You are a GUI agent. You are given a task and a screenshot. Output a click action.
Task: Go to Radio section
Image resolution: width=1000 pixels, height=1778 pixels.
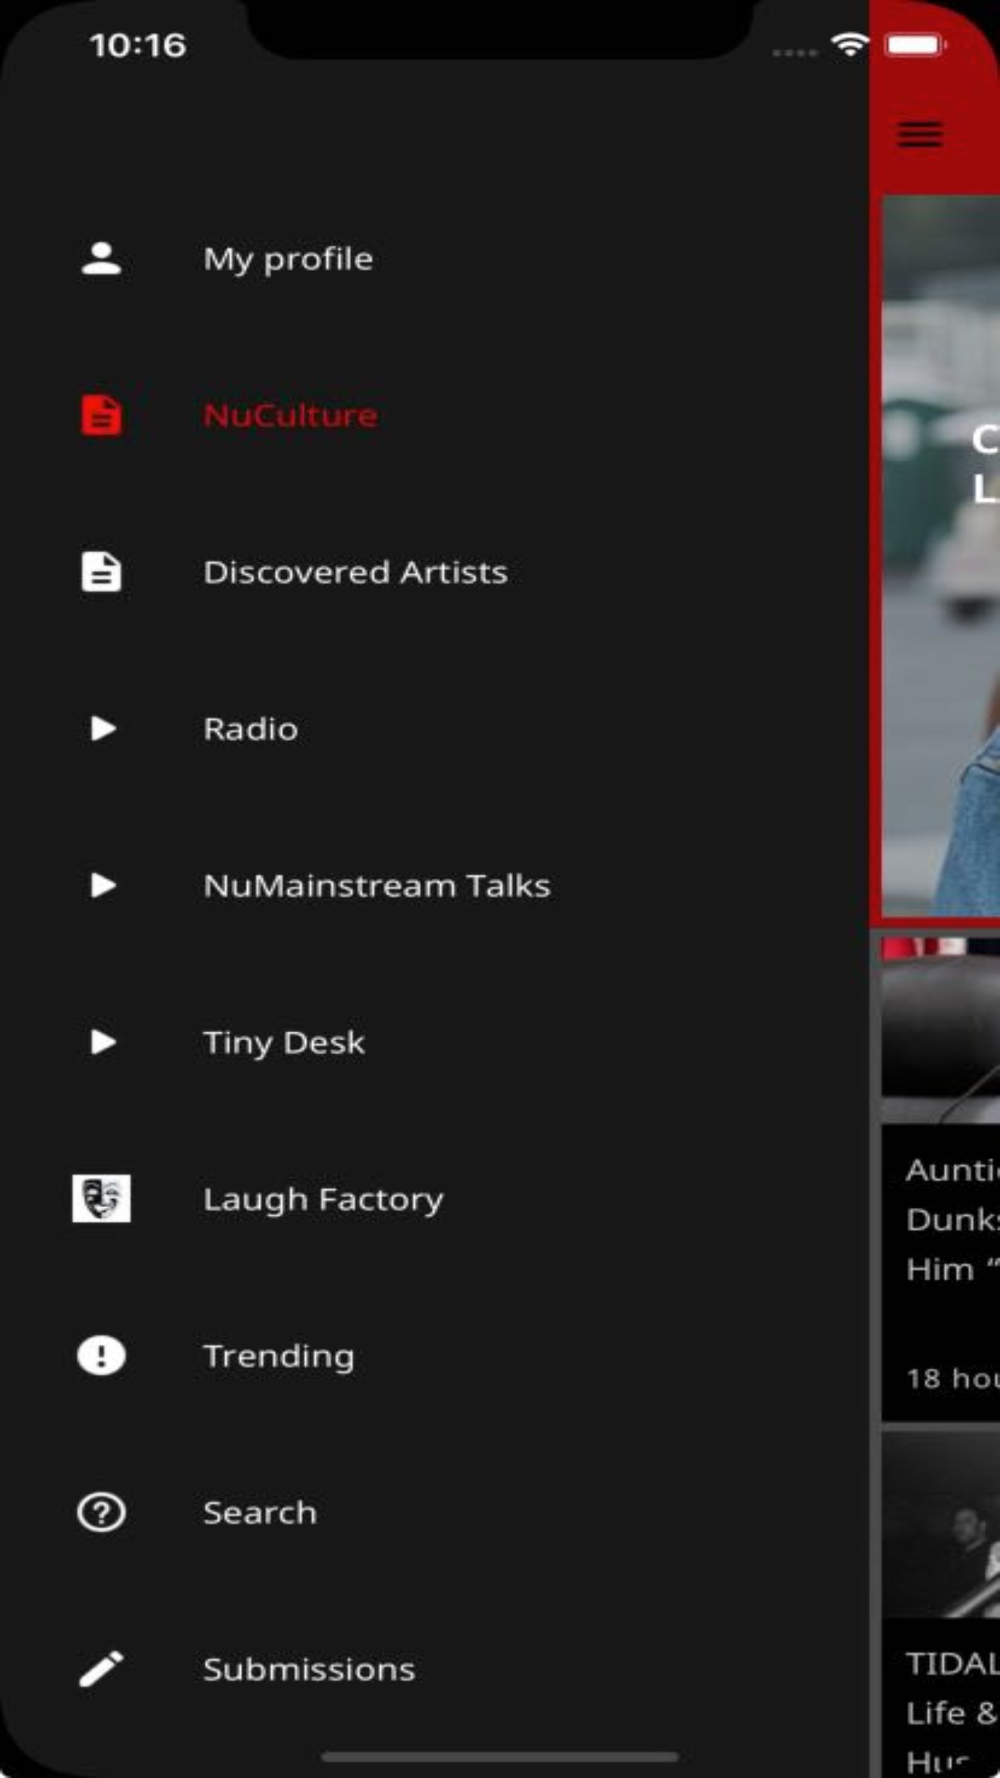(x=434, y=728)
